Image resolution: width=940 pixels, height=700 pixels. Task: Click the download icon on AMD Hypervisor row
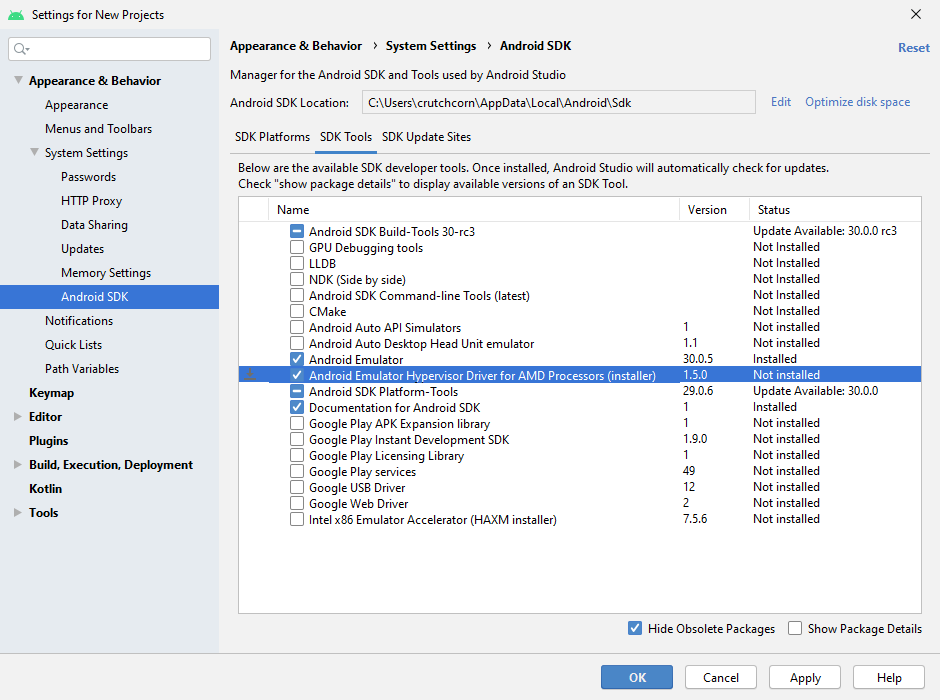[x=251, y=375]
